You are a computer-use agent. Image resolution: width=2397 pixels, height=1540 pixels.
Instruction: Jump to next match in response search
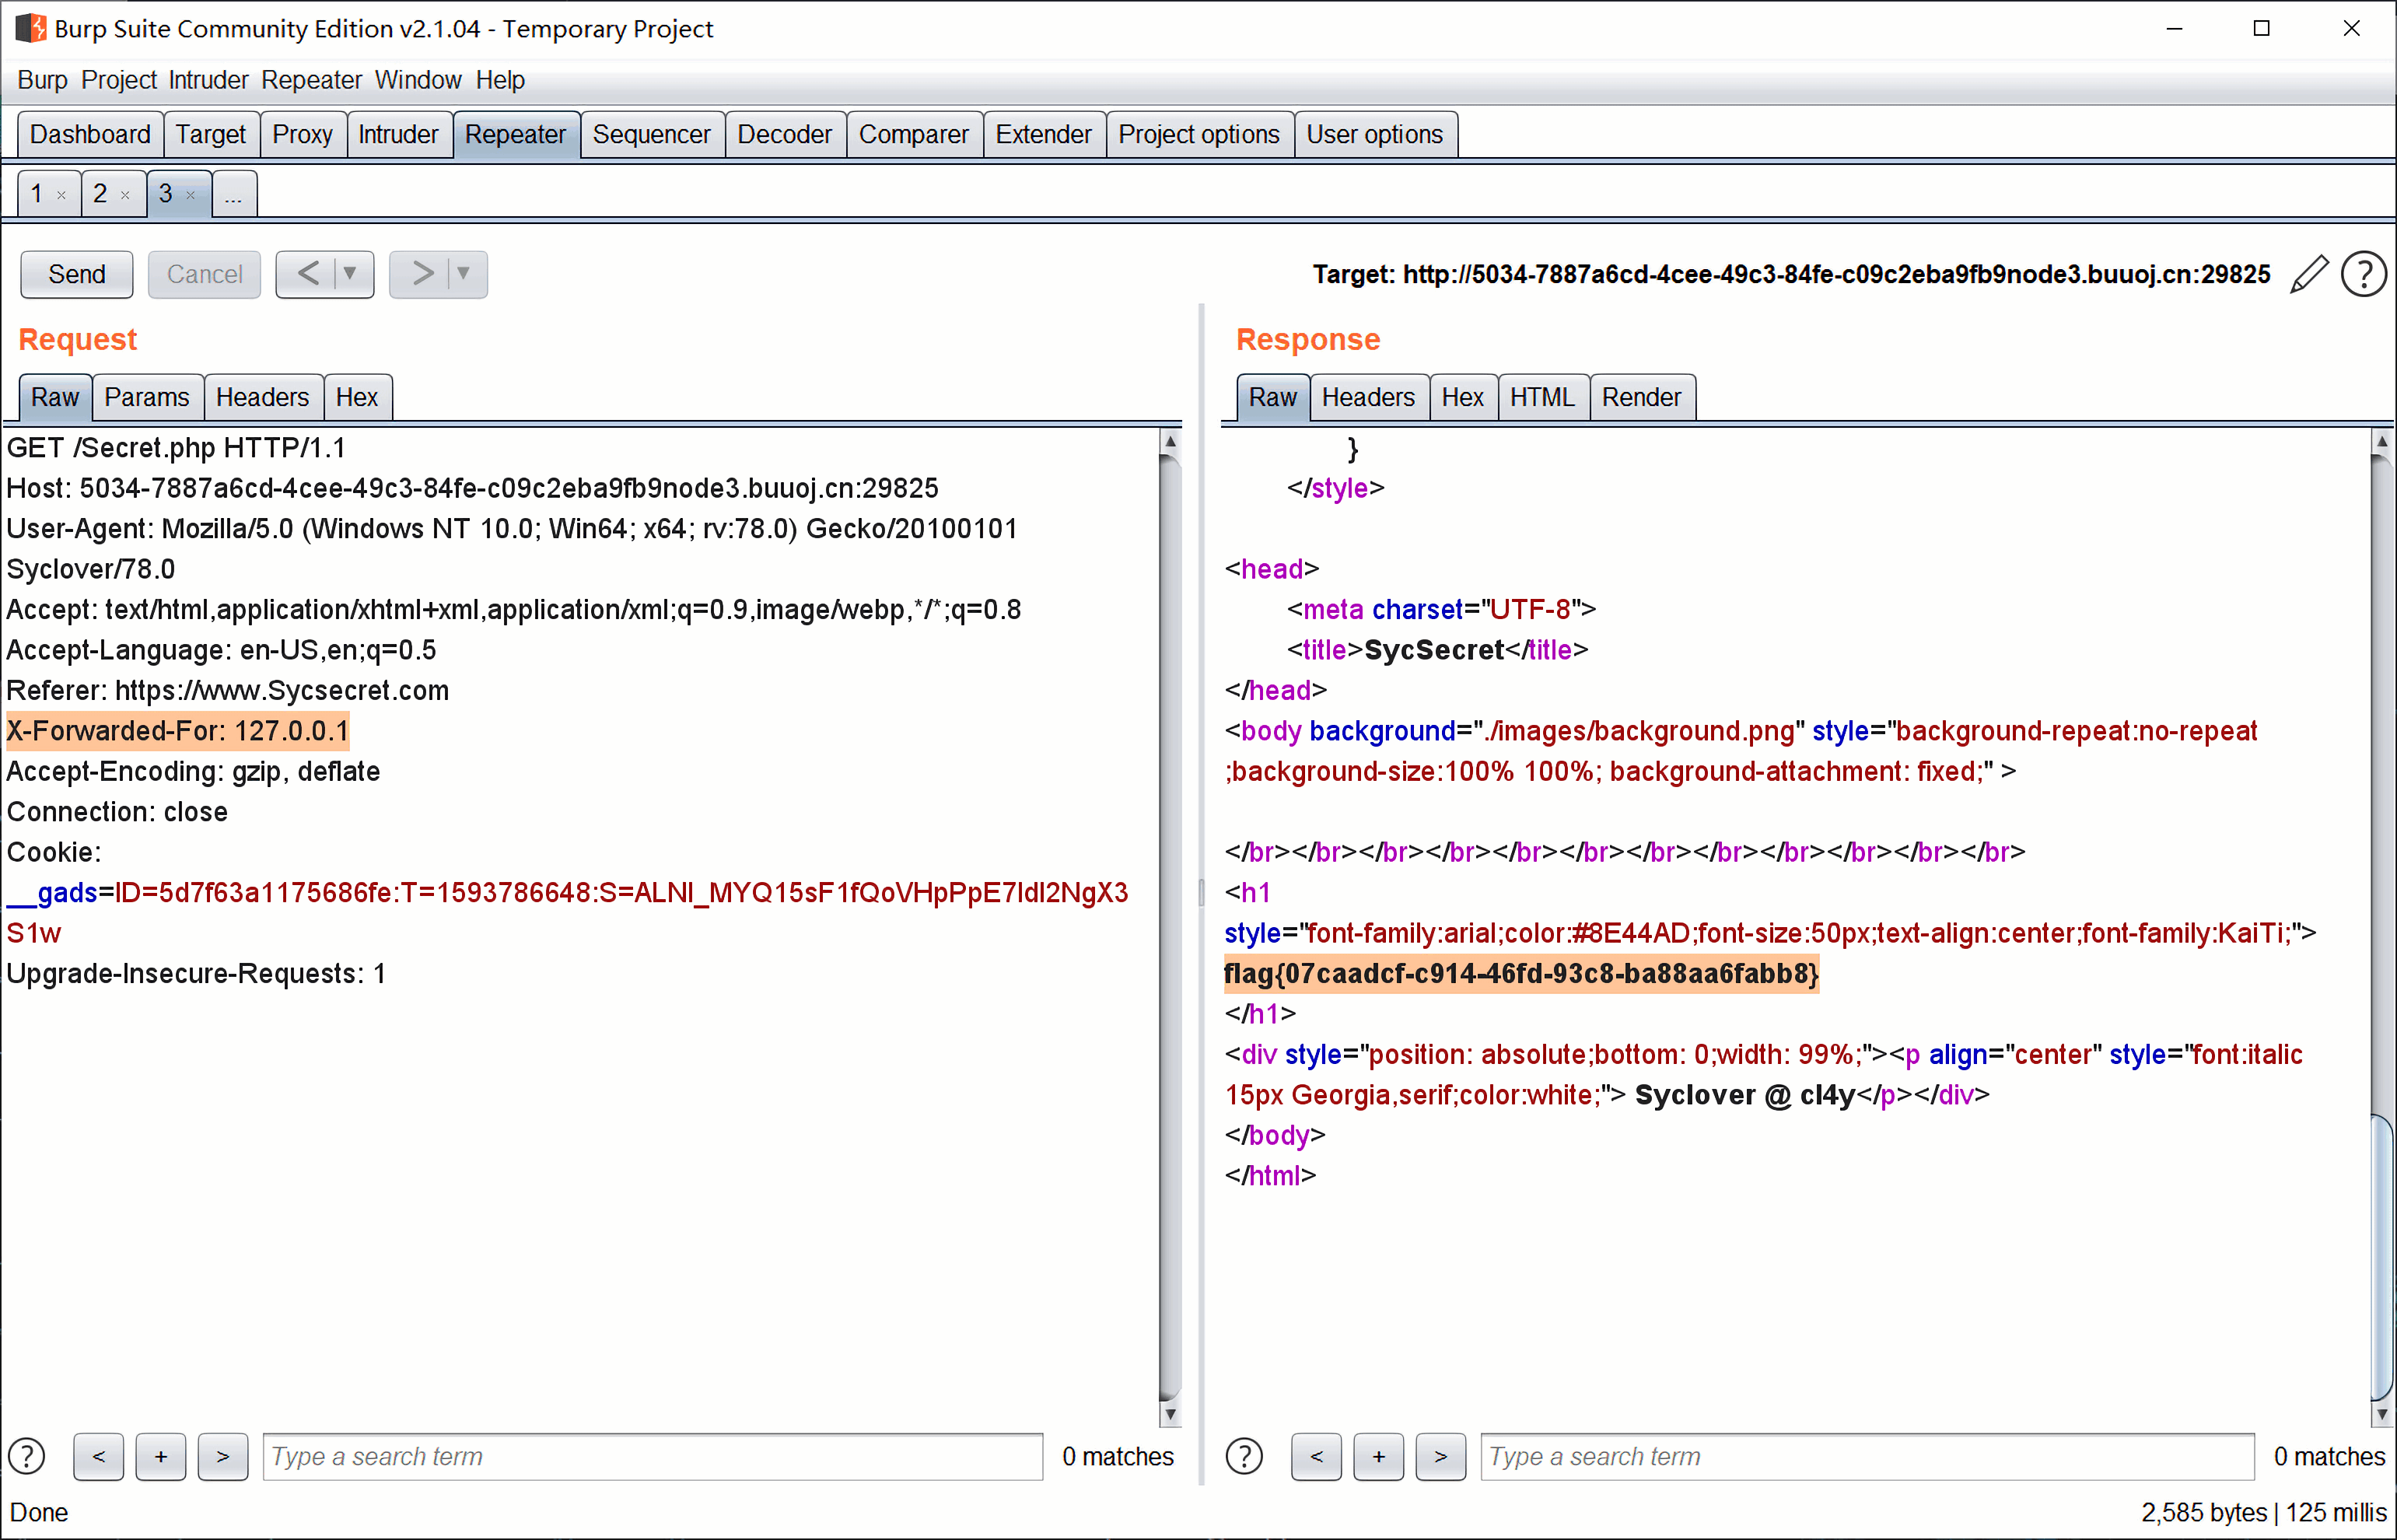coord(1440,1456)
